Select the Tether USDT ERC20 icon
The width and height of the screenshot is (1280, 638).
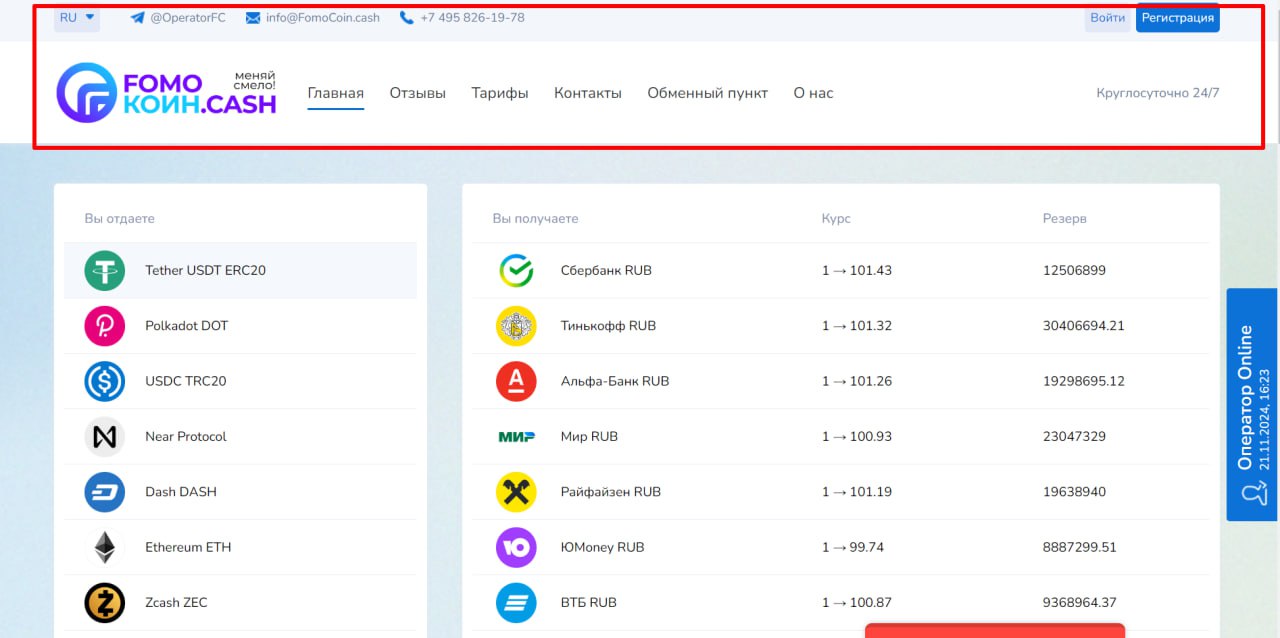click(x=105, y=271)
